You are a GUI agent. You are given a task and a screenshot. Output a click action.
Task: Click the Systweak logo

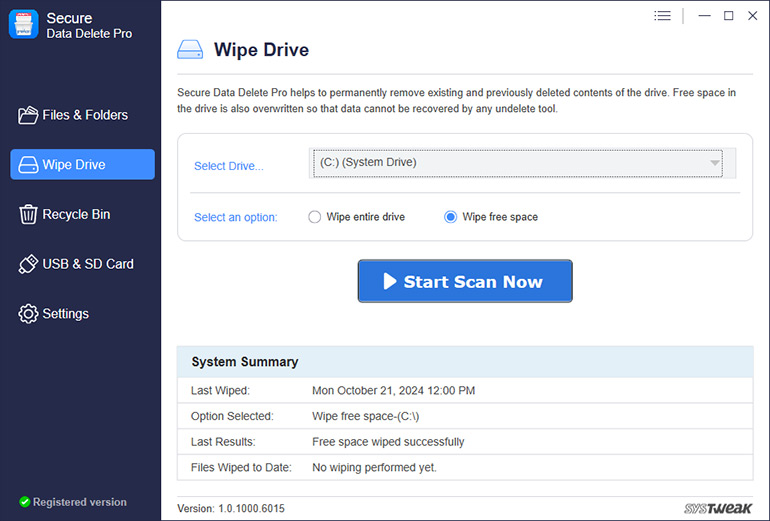point(718,508)
